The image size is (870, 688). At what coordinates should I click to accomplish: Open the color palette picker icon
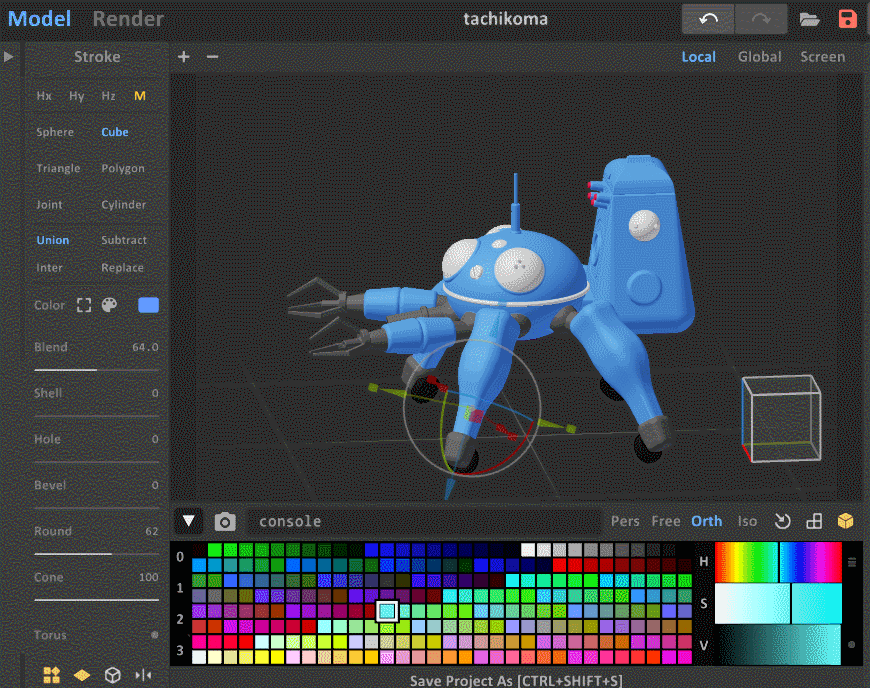[x=110, y=305]
